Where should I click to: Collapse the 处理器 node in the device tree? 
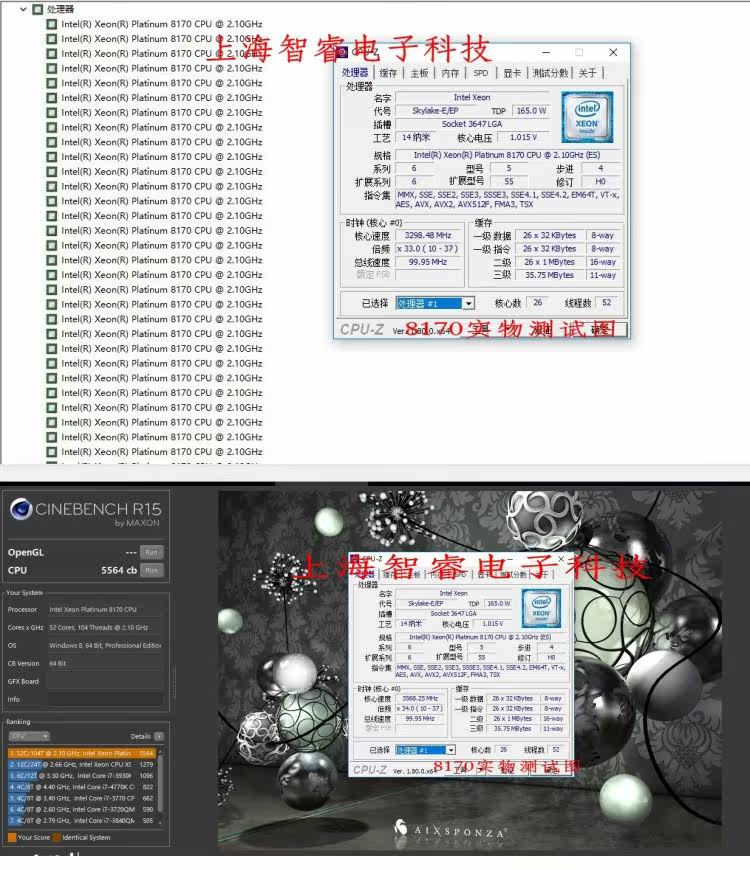tap(23, 9)
